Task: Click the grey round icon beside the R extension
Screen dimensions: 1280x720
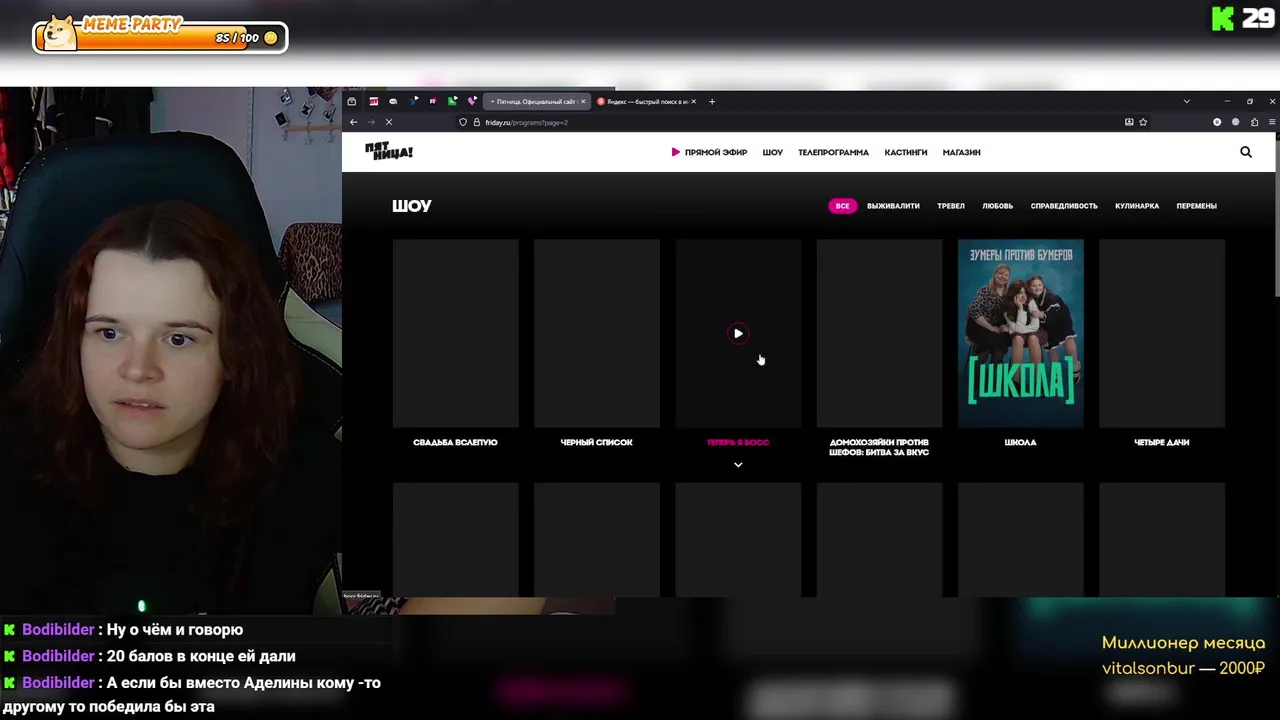Action: 1235,122
